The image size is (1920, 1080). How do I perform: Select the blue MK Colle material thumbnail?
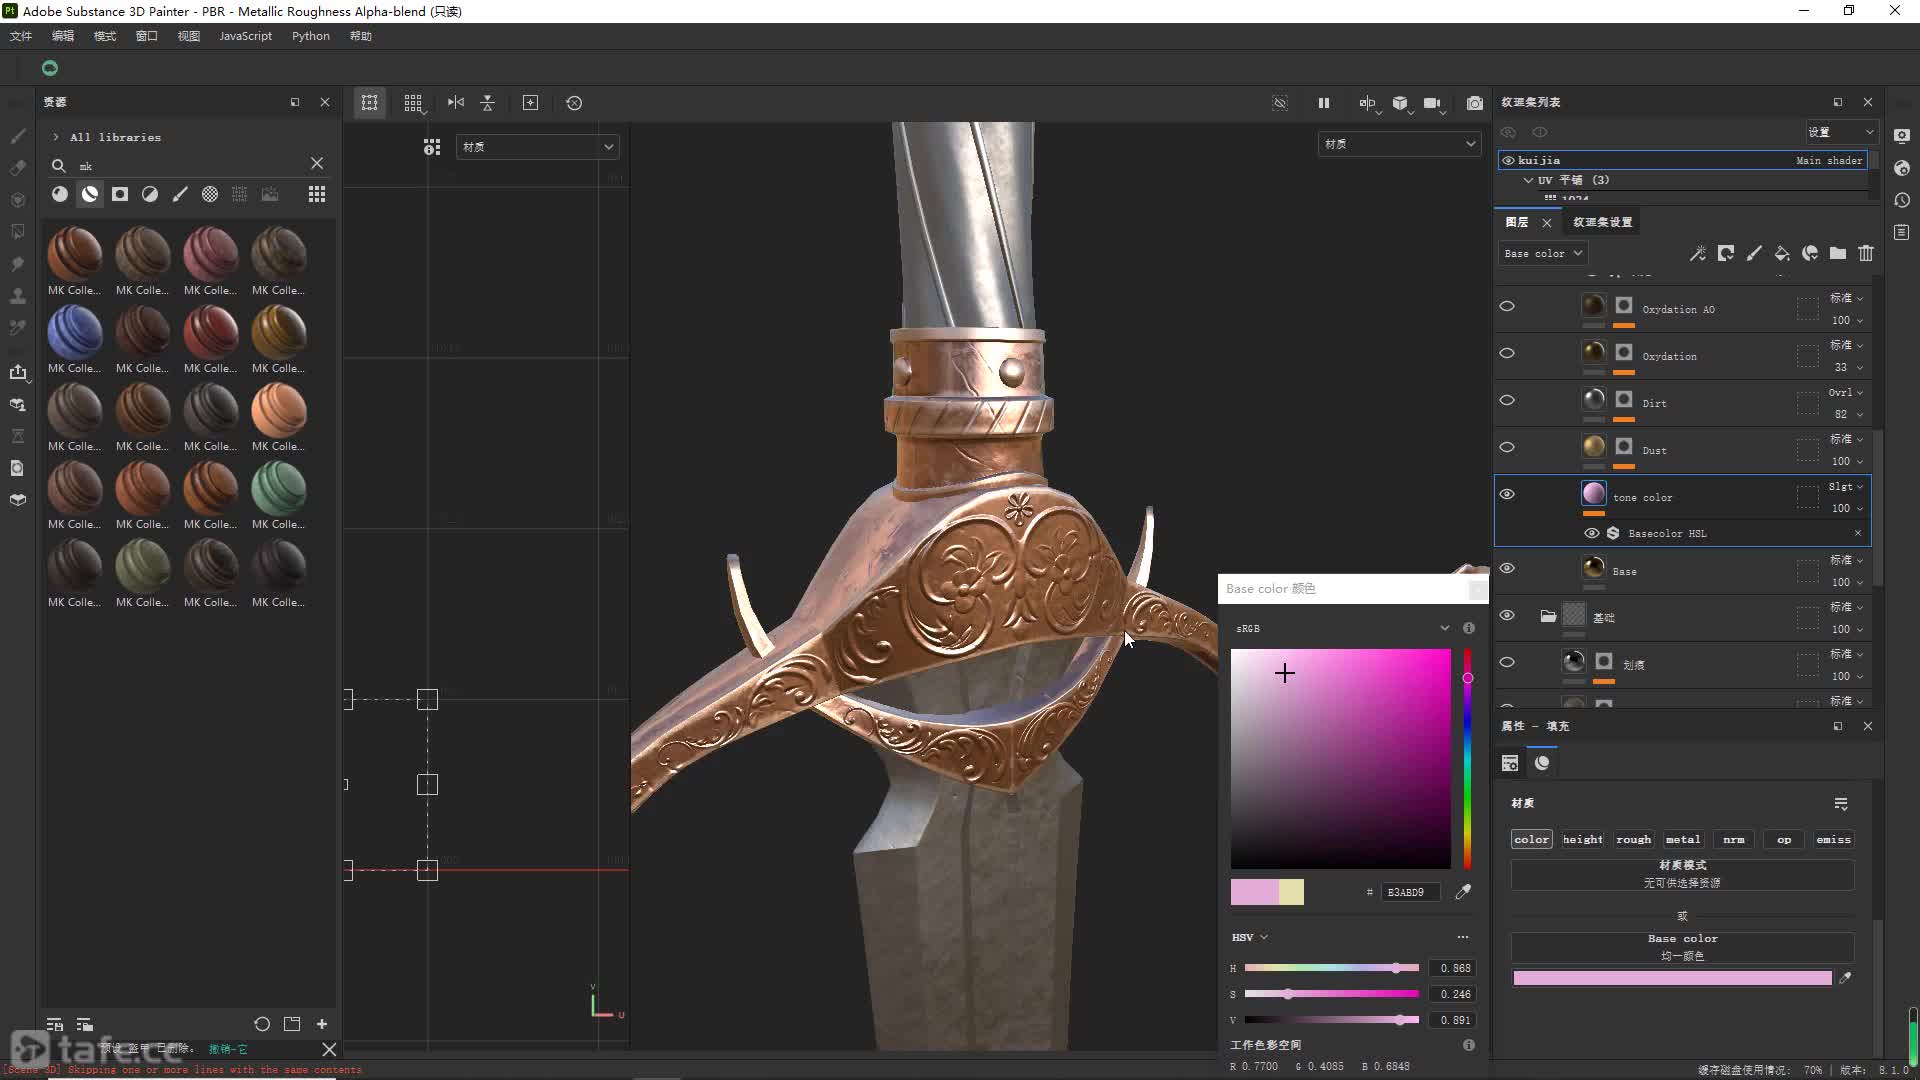75,332
